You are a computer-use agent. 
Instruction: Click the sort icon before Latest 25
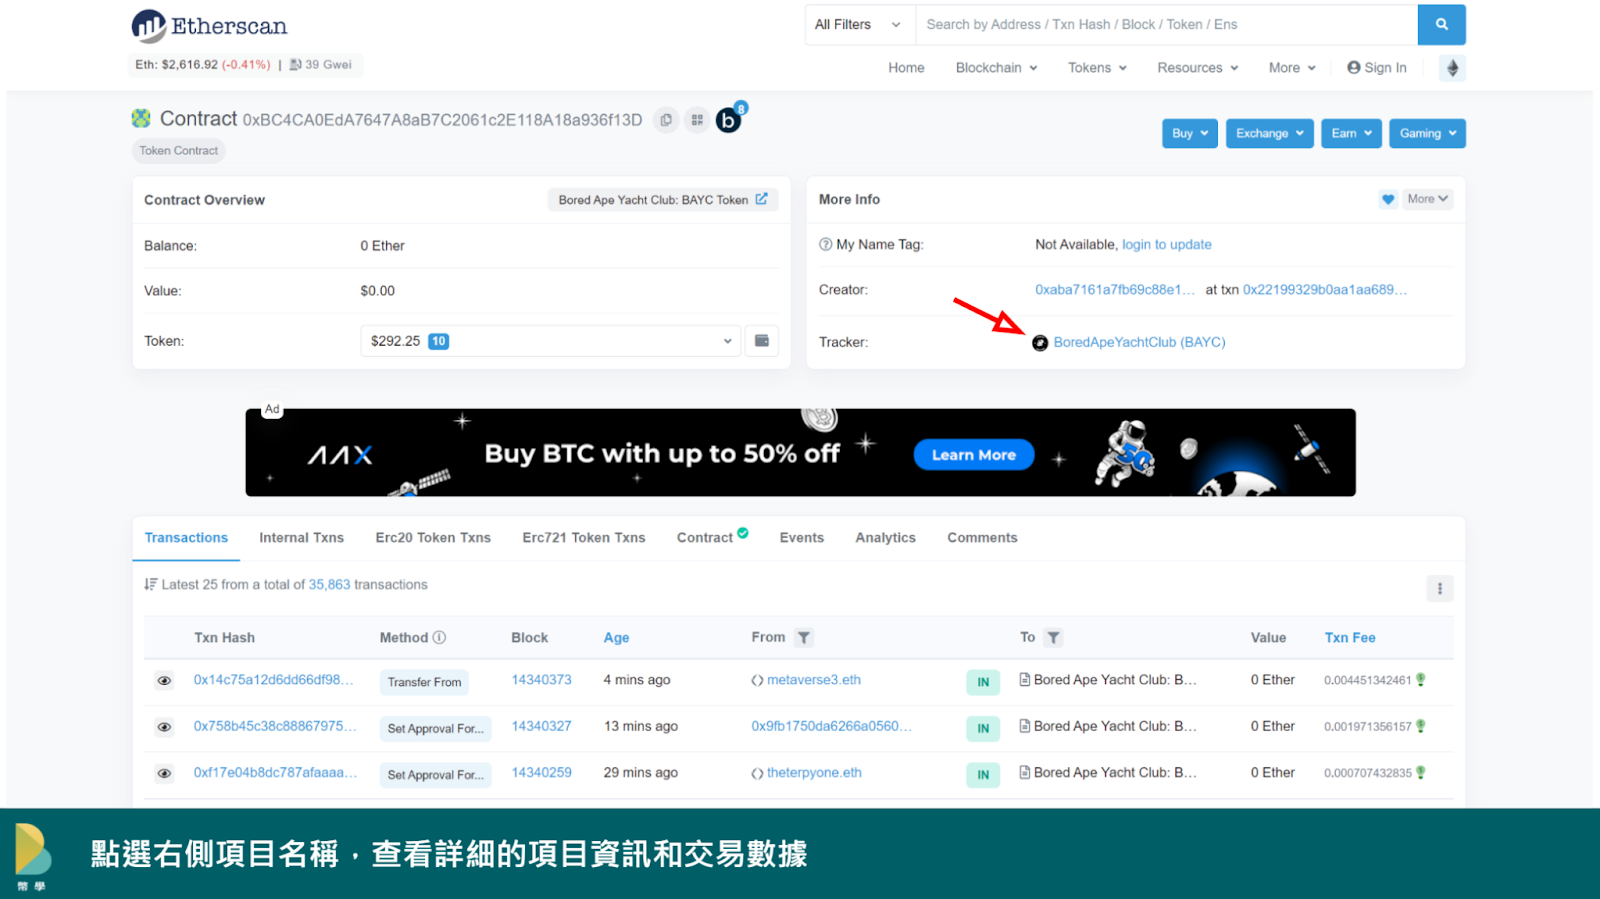(x=151, y=585)
